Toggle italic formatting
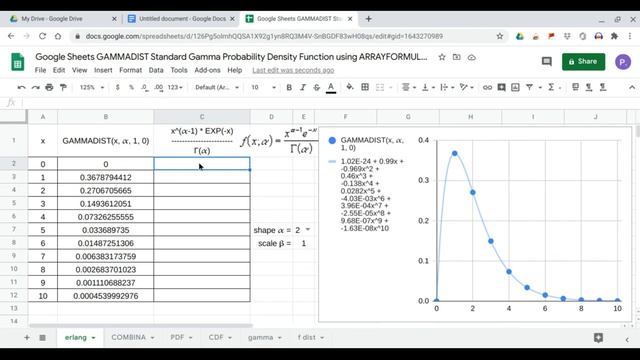640x360 pixels. 303,87
